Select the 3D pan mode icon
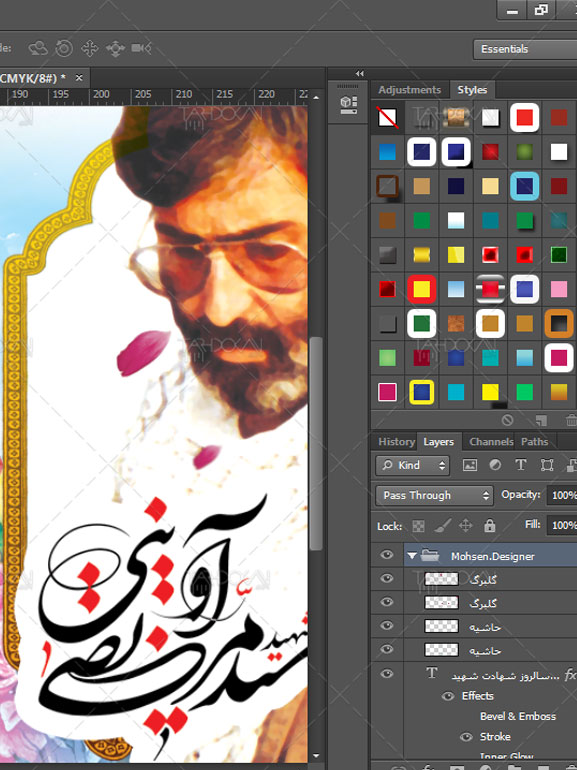577x770 pixels. pos(90,48)
